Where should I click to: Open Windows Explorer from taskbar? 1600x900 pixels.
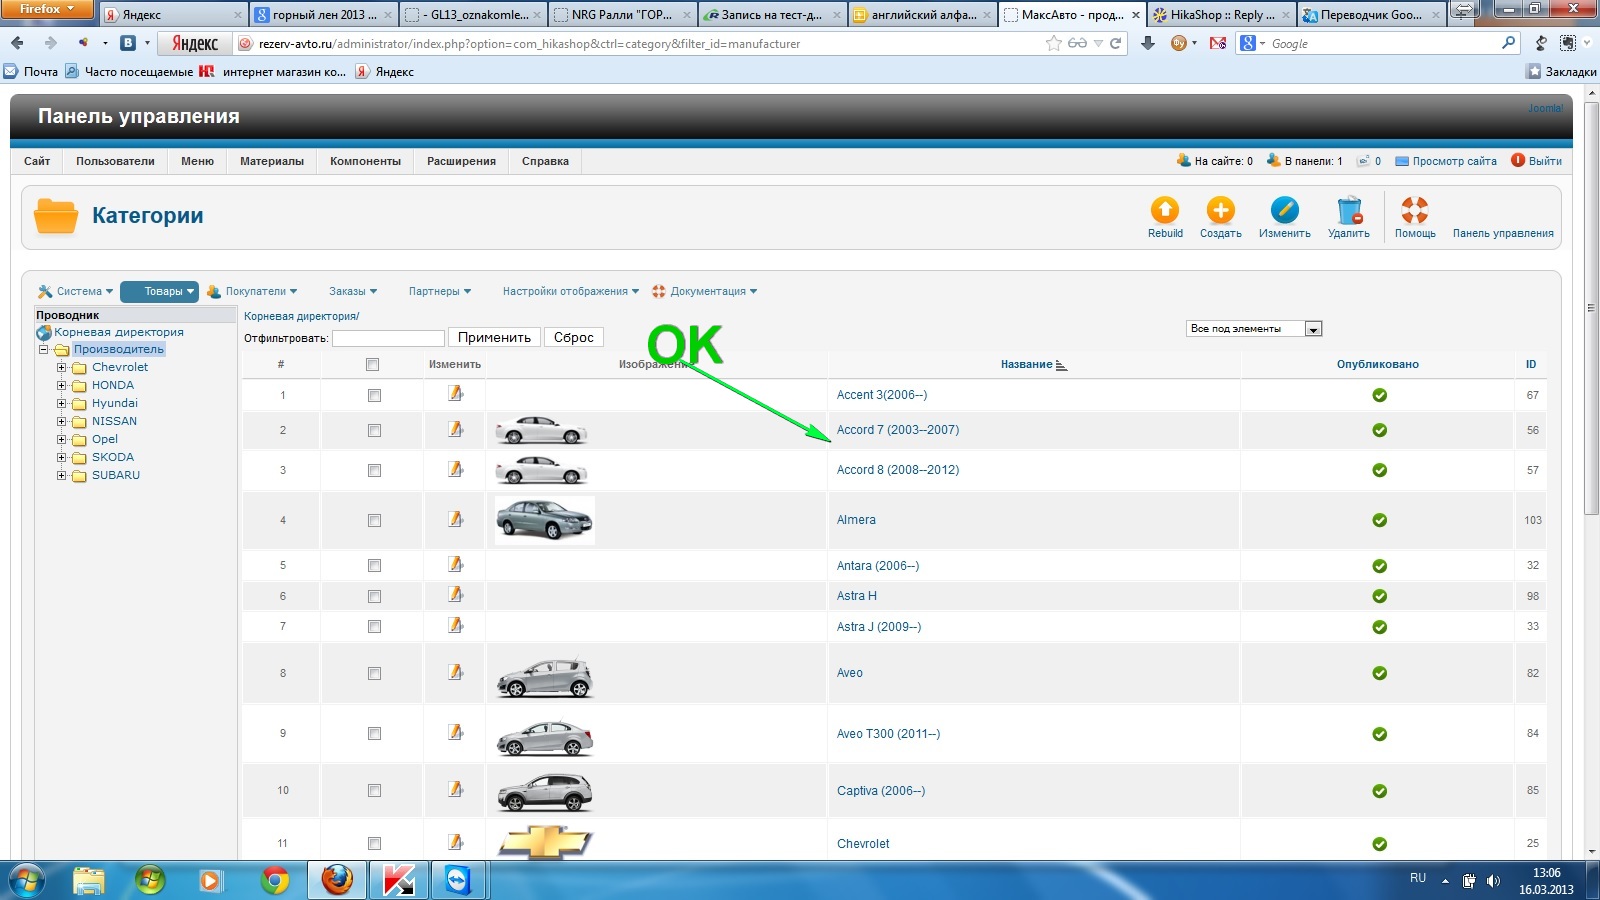(x=89, y=880)
